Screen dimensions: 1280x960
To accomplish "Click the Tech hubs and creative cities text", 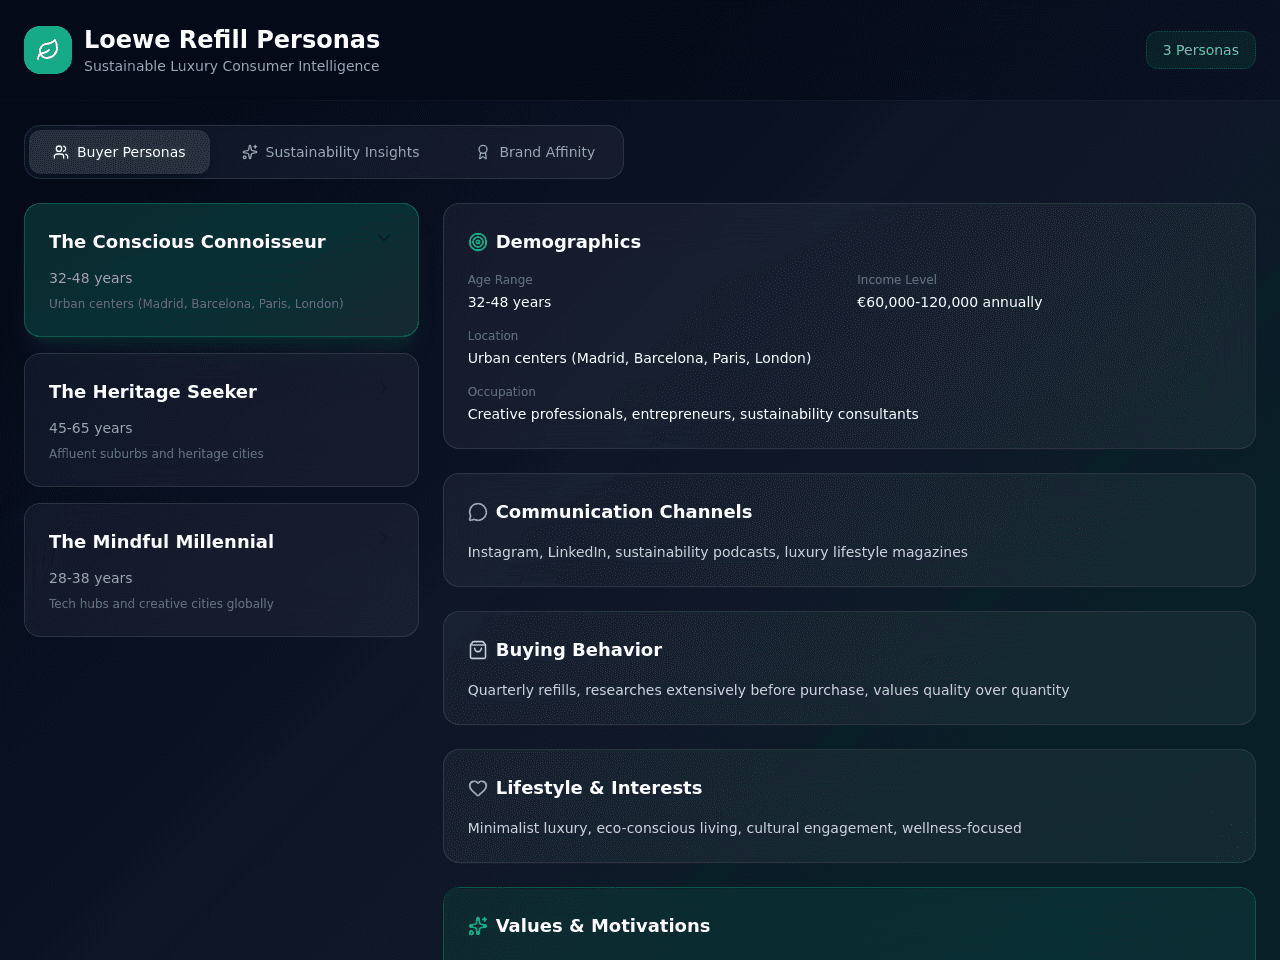I will (161, 604).
